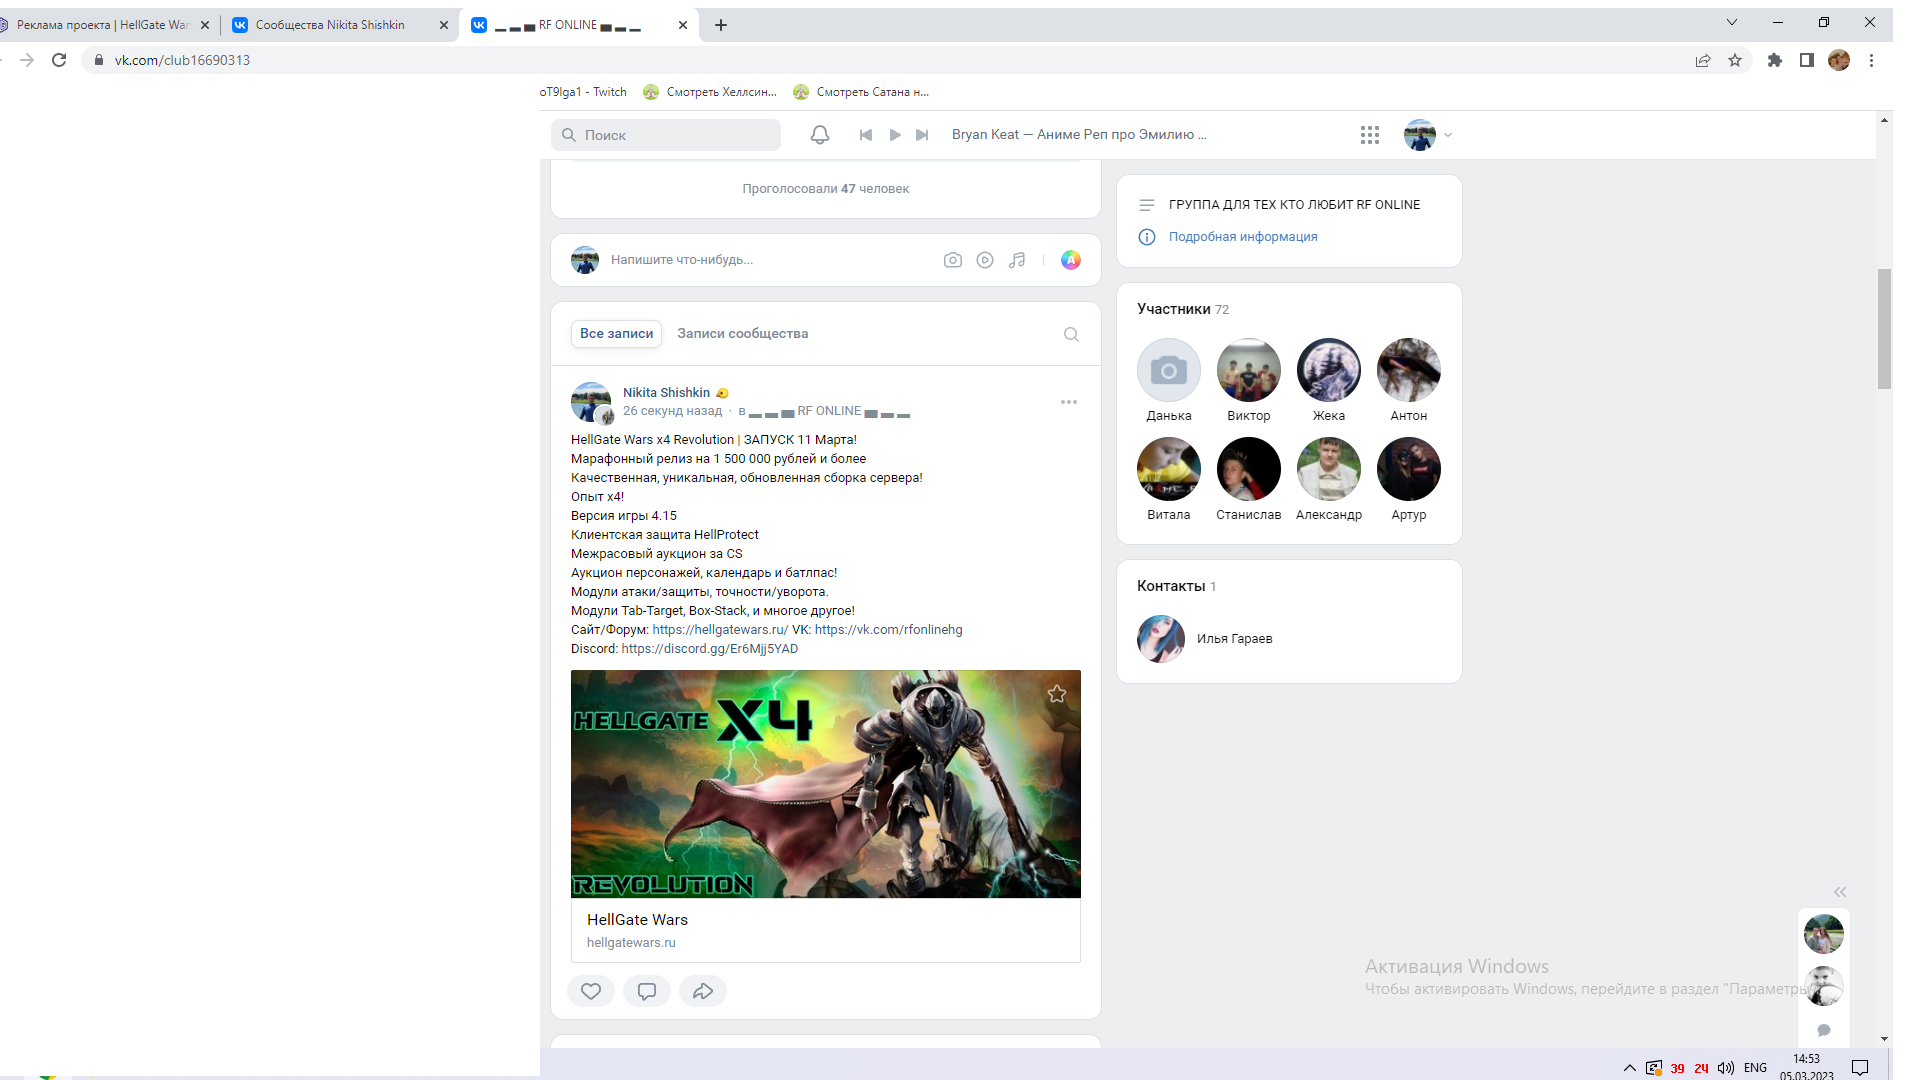Open the HellGate Wars link card title
This screenshot has height=1080, width=1920.
point(637,920)
